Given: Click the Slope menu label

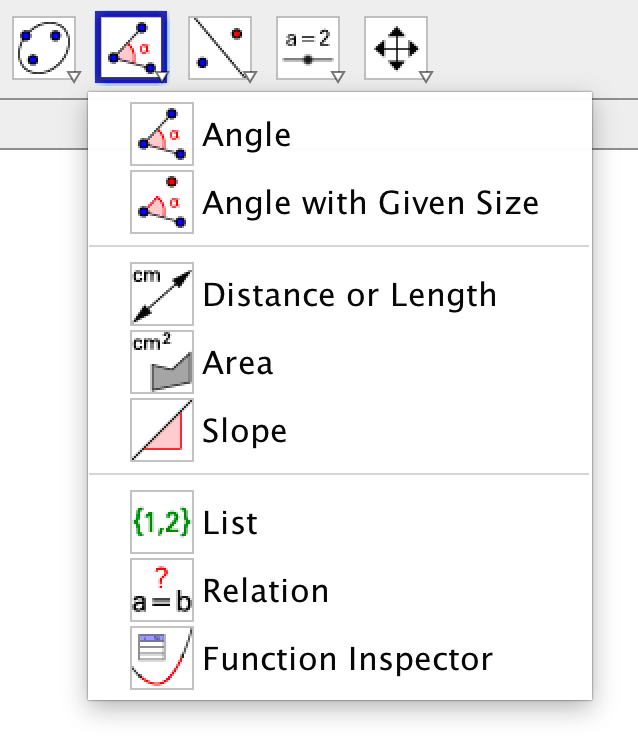Looking at the screenshot, I should 244,430.
